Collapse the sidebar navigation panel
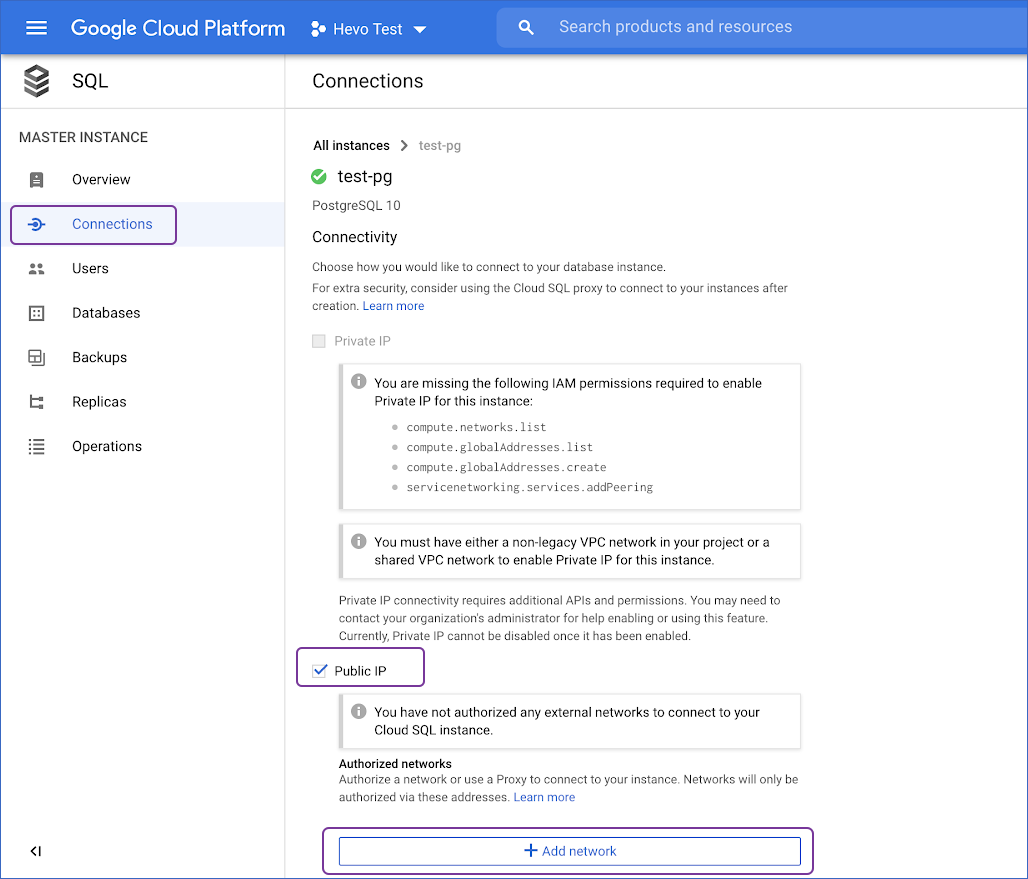 coord(36,851)
